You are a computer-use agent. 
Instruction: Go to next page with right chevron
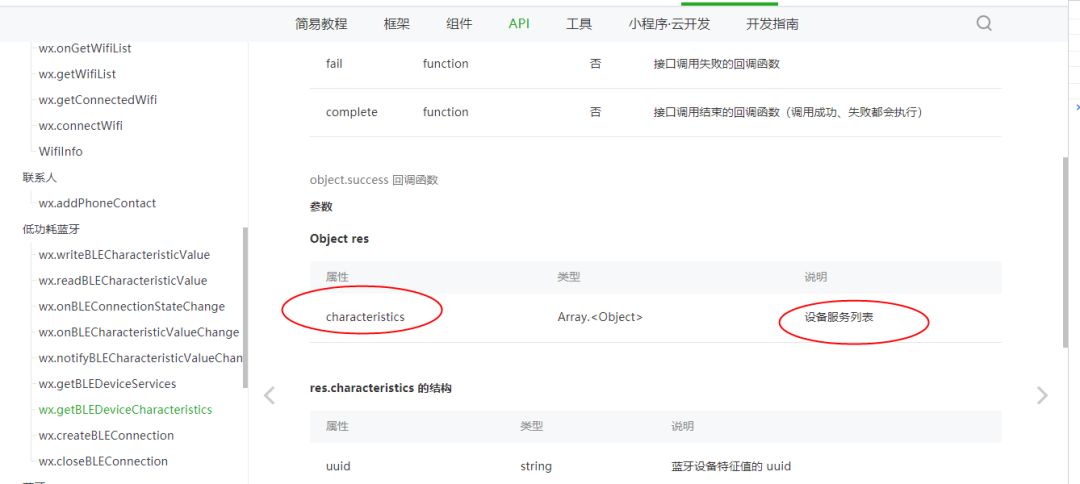coord(1042,395)
